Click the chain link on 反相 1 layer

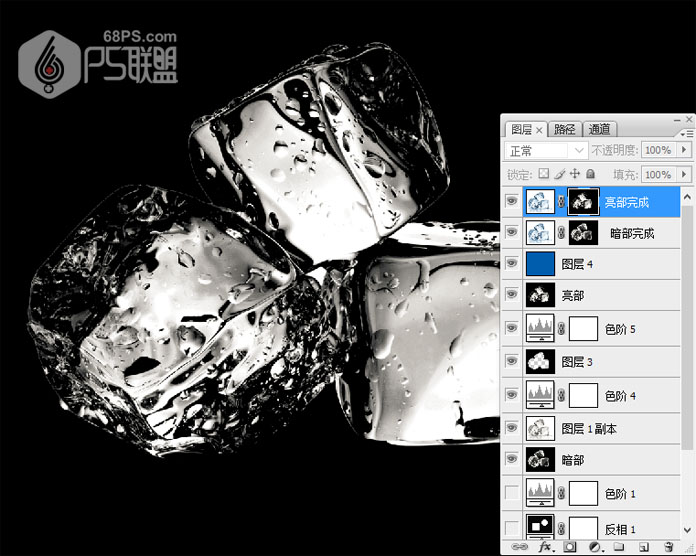[561, 528]
